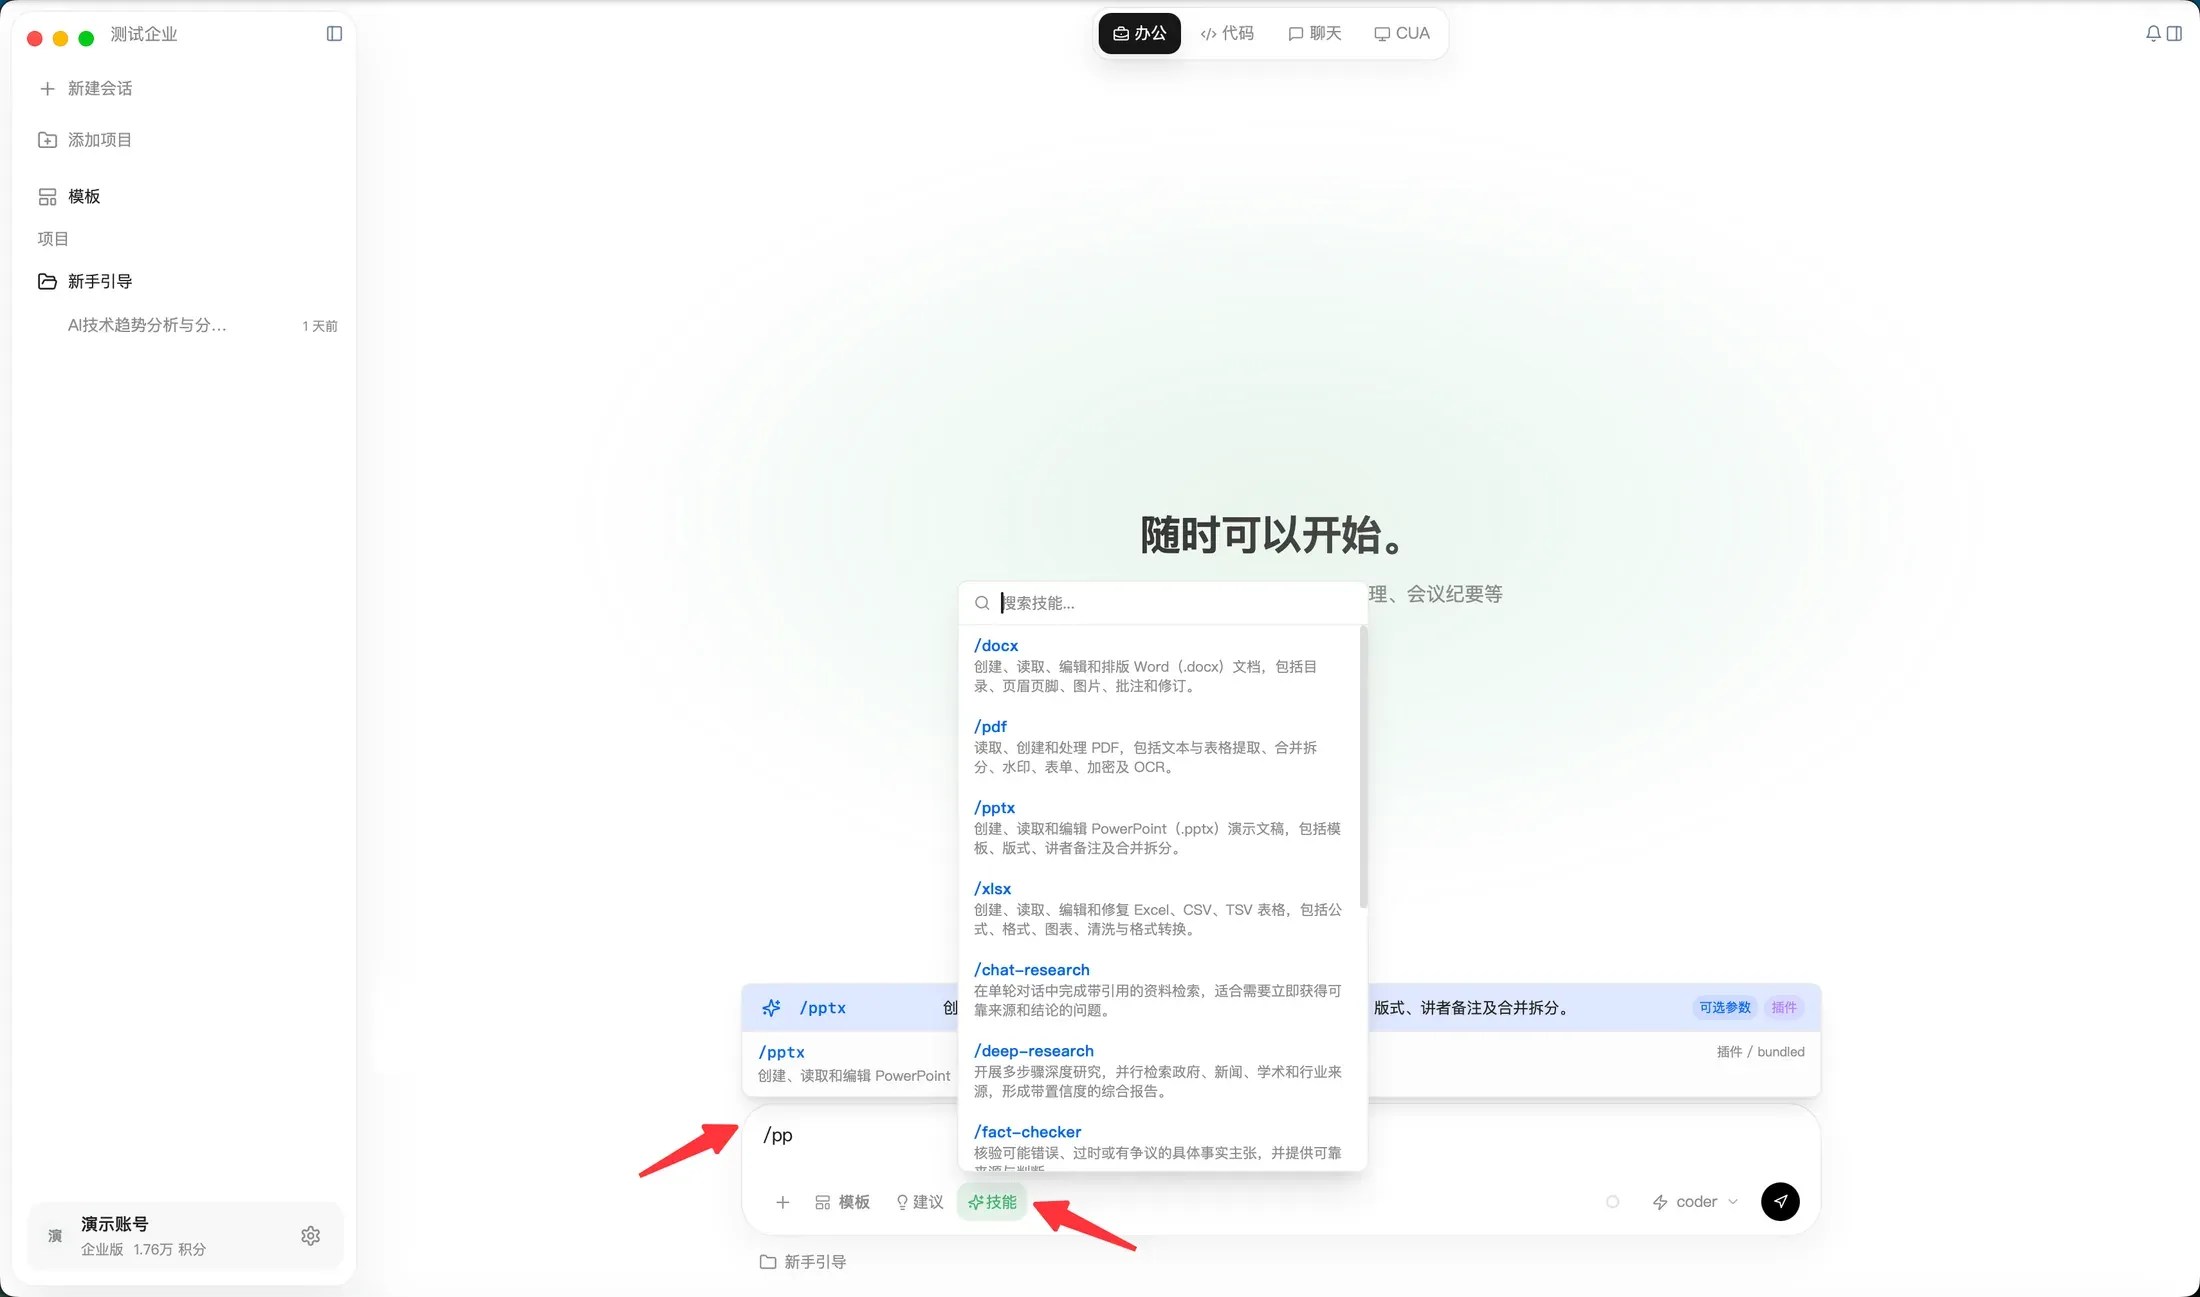
Task: Switch to the 办公 tab
Action: click(x=1140, y=34)
